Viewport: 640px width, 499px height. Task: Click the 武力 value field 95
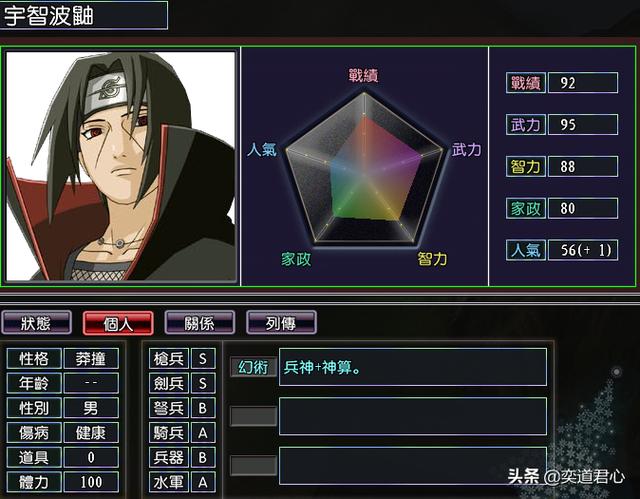click(582, 124)
